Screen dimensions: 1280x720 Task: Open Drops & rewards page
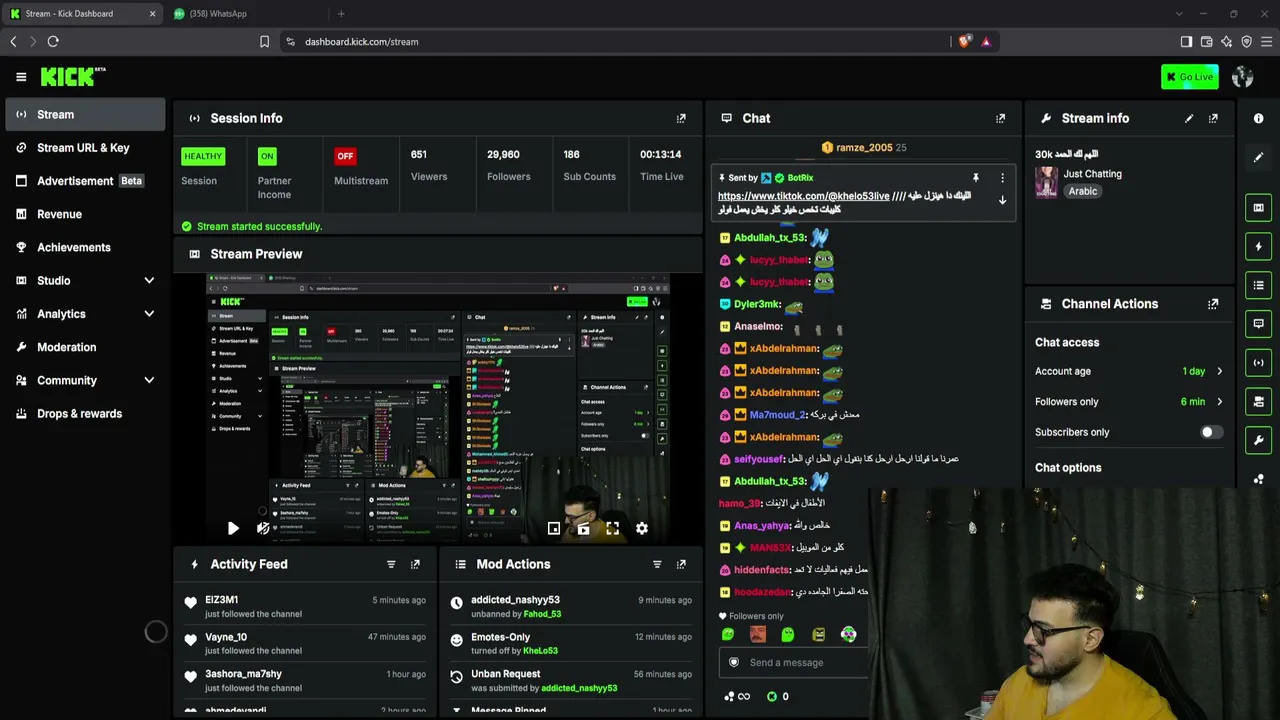click(85, 414)
